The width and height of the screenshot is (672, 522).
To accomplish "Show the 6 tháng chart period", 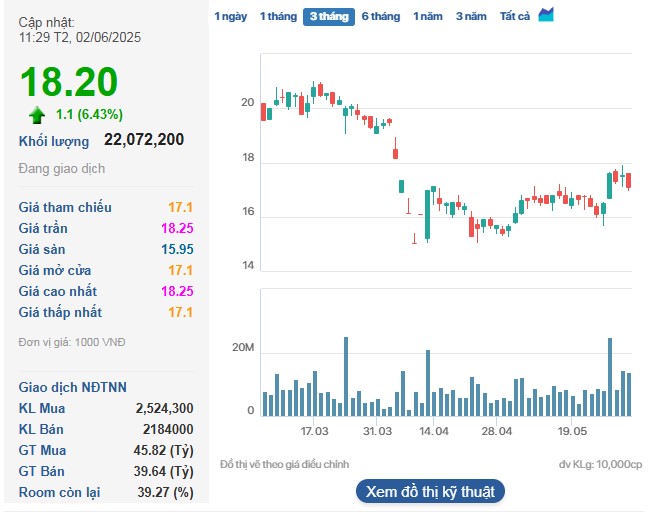I will pyautogui.click(x=380, y=17).
